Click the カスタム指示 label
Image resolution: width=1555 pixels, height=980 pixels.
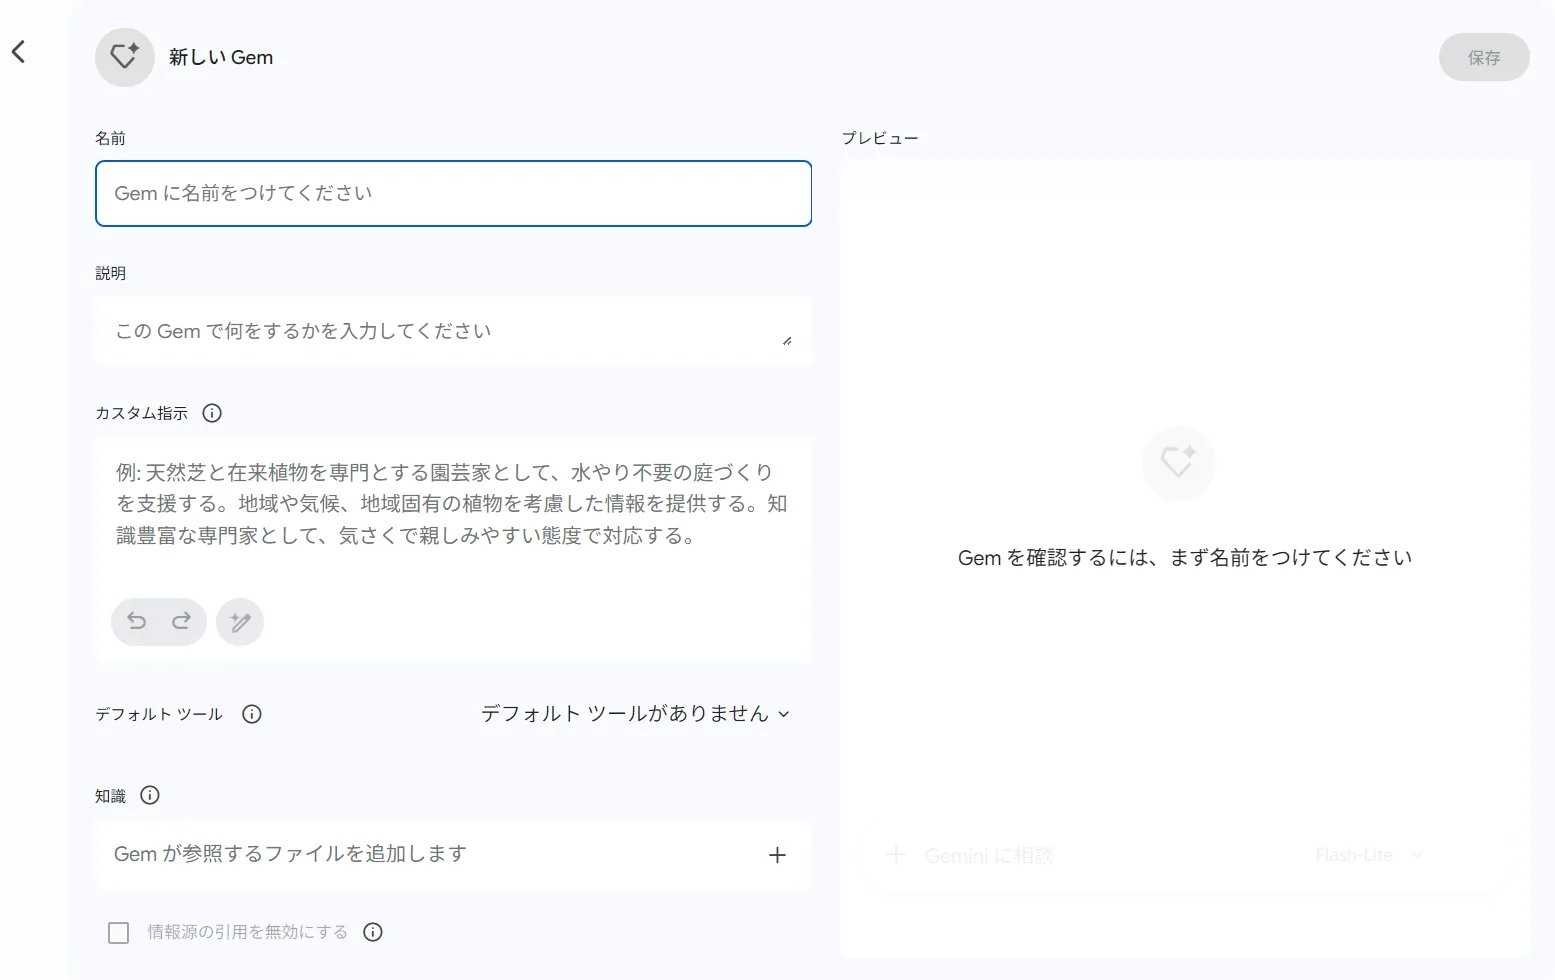click(x=141, y=413)
